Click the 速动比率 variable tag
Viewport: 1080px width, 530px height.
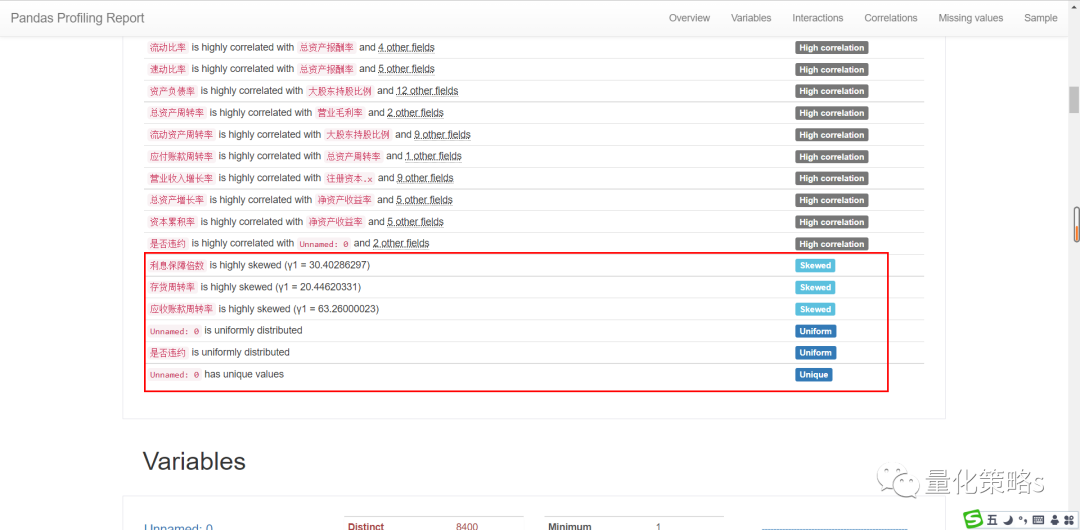168,69
